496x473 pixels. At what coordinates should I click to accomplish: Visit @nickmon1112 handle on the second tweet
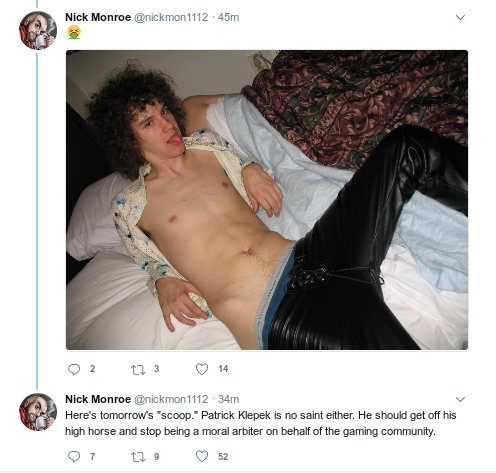click(171, 399)
